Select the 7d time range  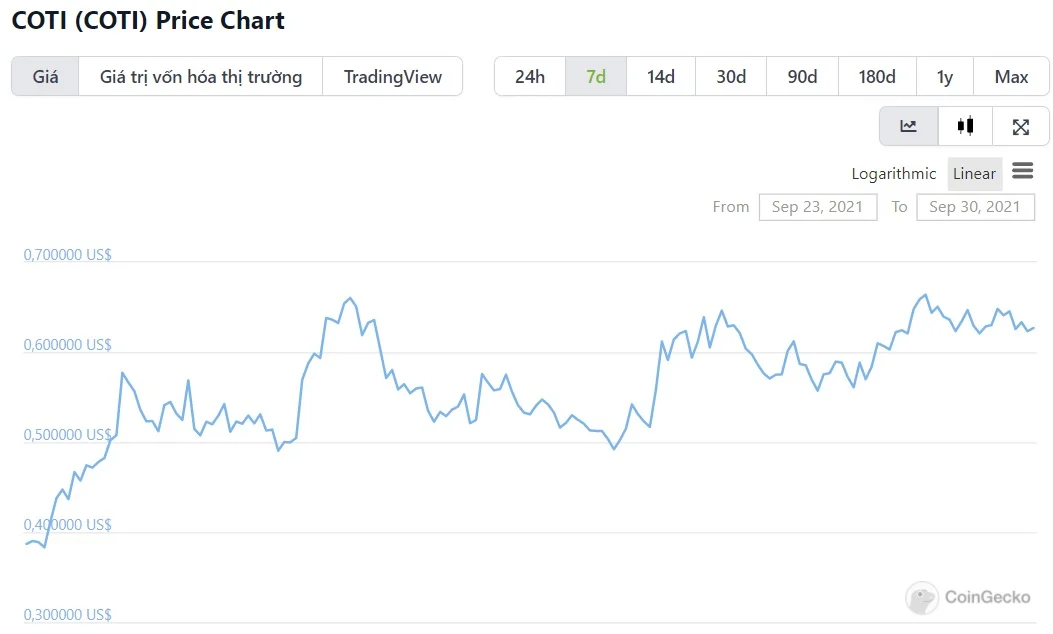pos(596,77)
